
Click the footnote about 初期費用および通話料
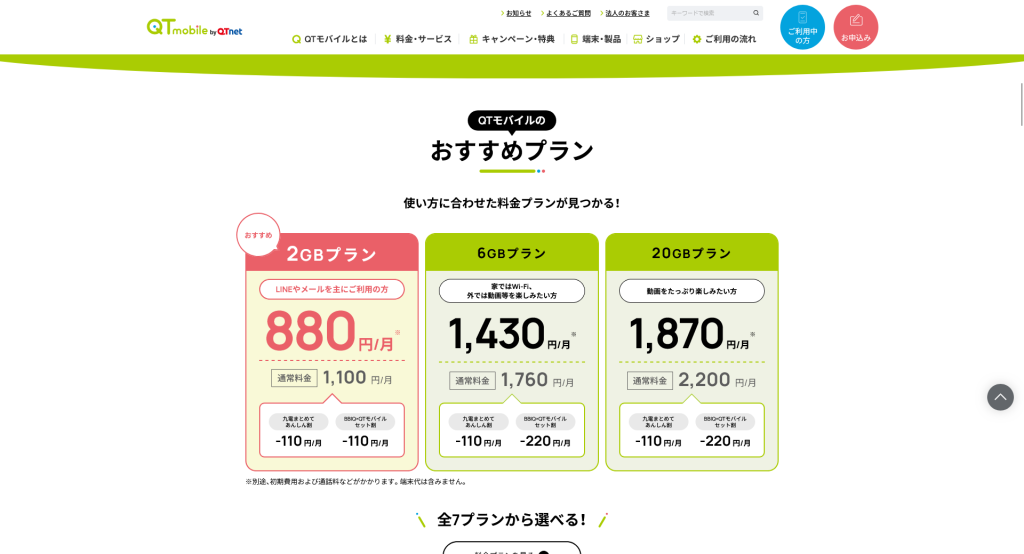[x=357, y=481]
